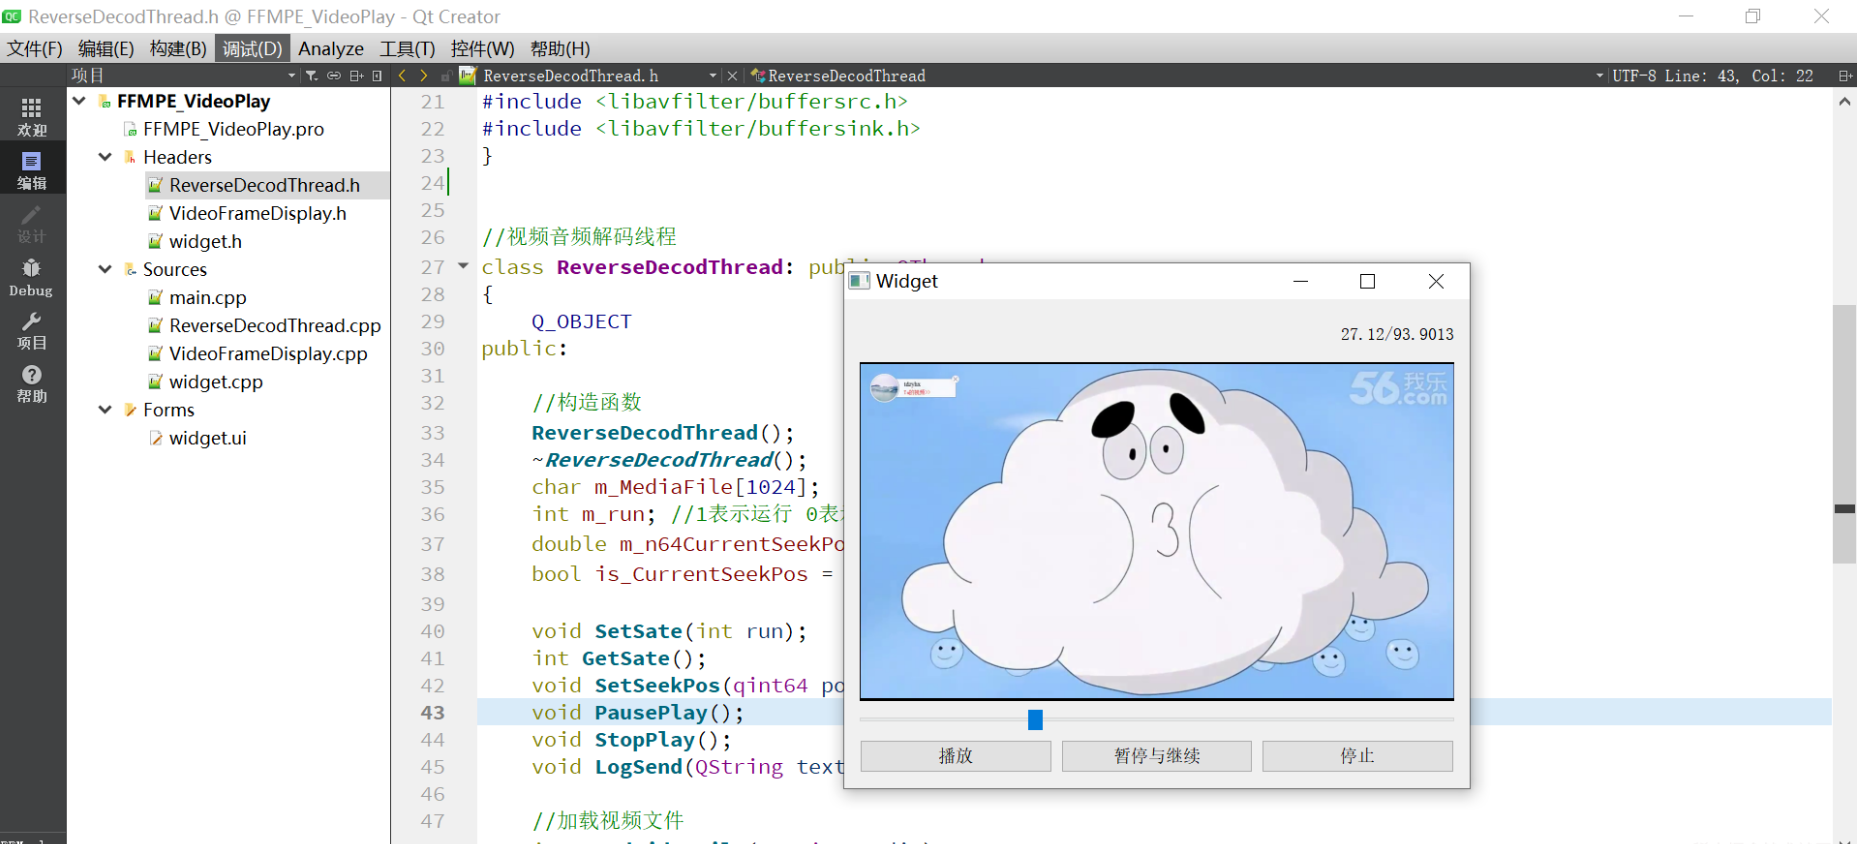Open the 调试(D) menu
Viewport: 1857px width, 844px height.
click(x=252, y=49)
